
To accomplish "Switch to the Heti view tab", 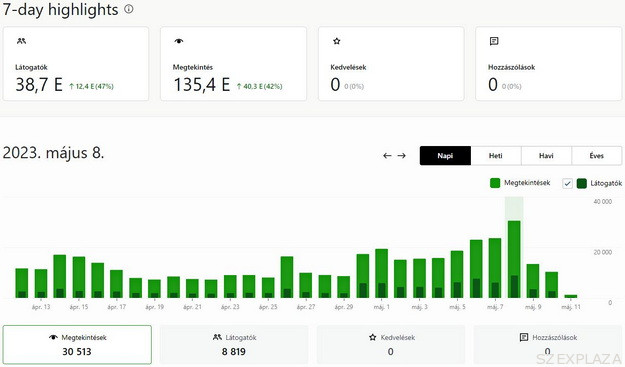I will coord(496,155).
